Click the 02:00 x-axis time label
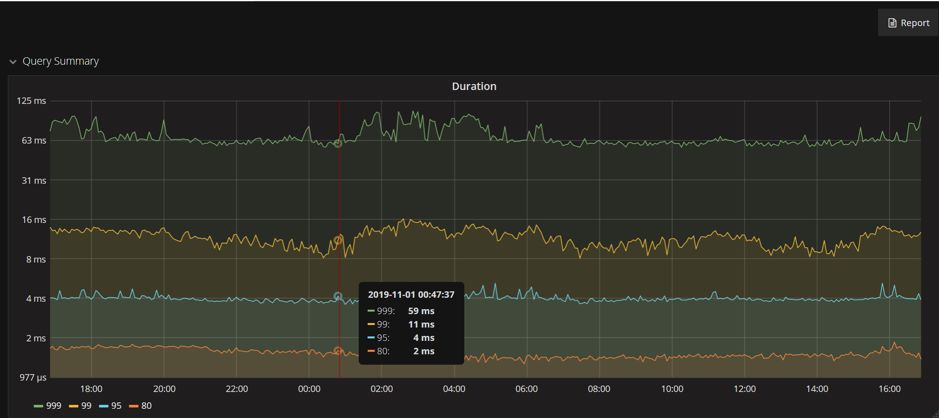This screenshot has width=939, height=418. [x=382, y=389]
